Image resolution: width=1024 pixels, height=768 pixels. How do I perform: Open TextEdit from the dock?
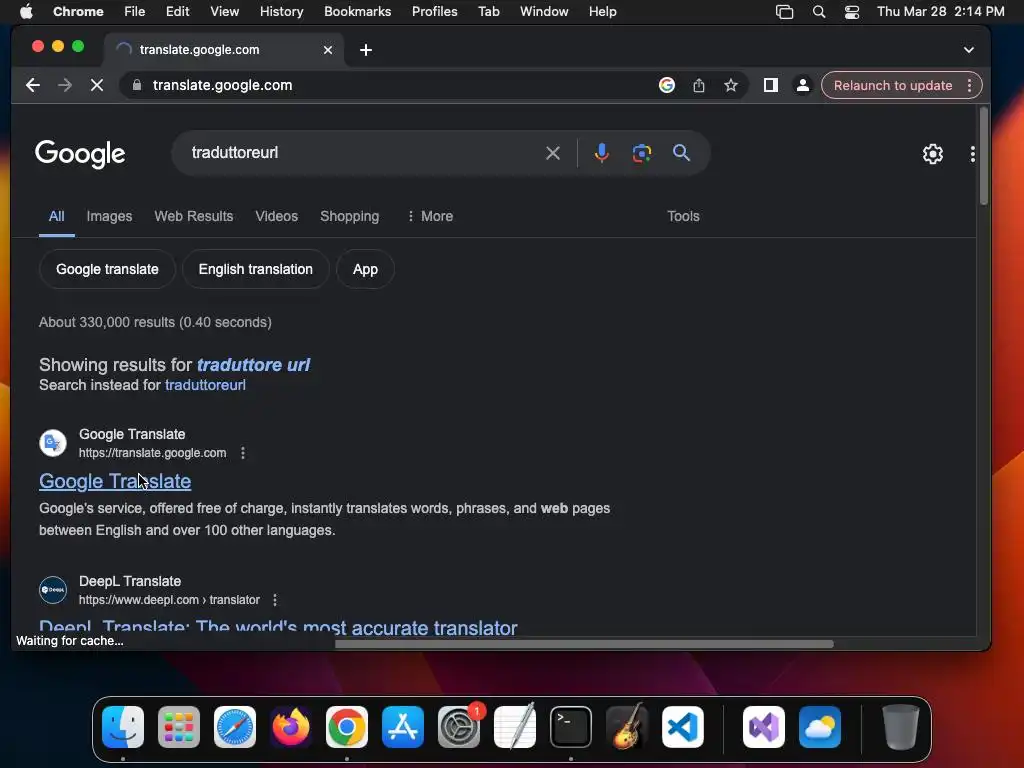(x=515, y=727)
